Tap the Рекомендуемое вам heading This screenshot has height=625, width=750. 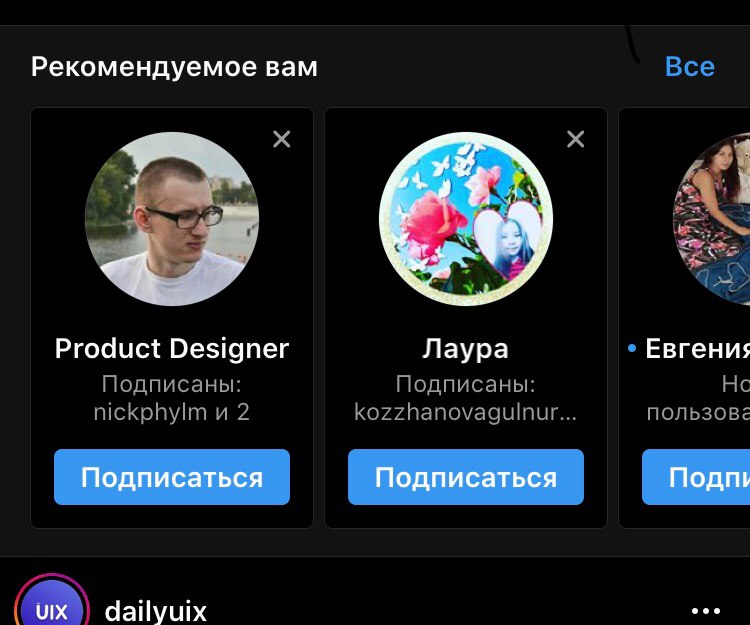click(x=174, y=67)
